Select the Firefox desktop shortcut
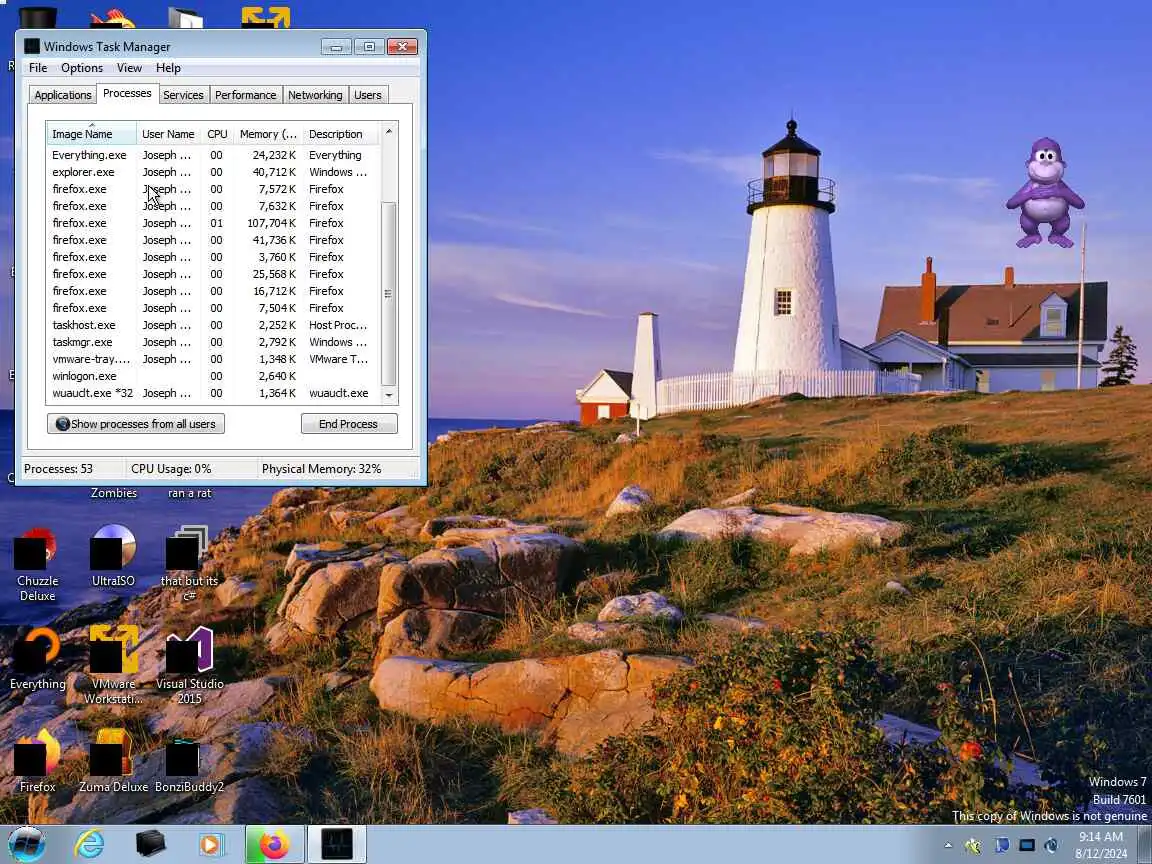 pos(37,761)
